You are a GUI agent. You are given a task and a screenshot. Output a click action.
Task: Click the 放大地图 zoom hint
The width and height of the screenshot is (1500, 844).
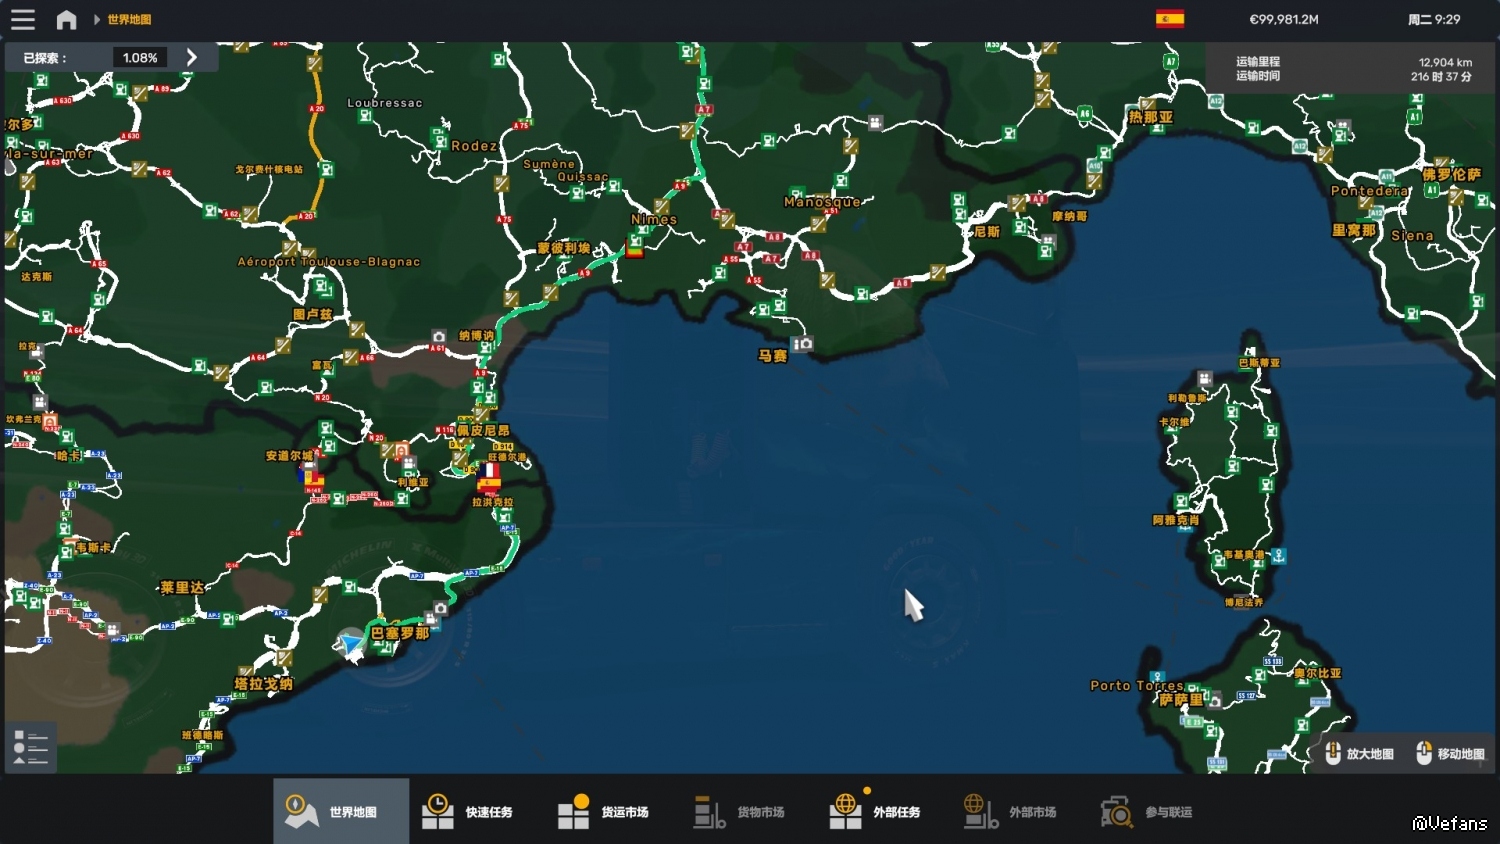pyautogui.click(x=1370, y=754)
